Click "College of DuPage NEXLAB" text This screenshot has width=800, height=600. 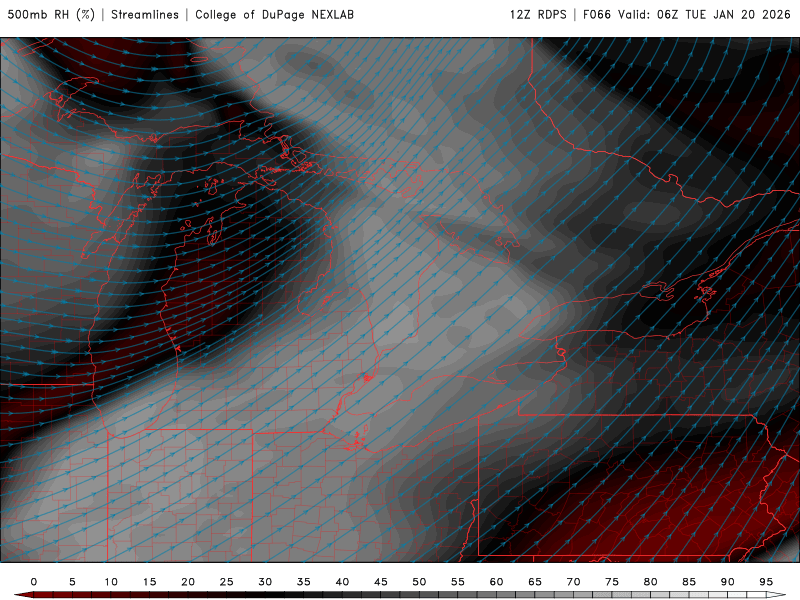(274, 14)
